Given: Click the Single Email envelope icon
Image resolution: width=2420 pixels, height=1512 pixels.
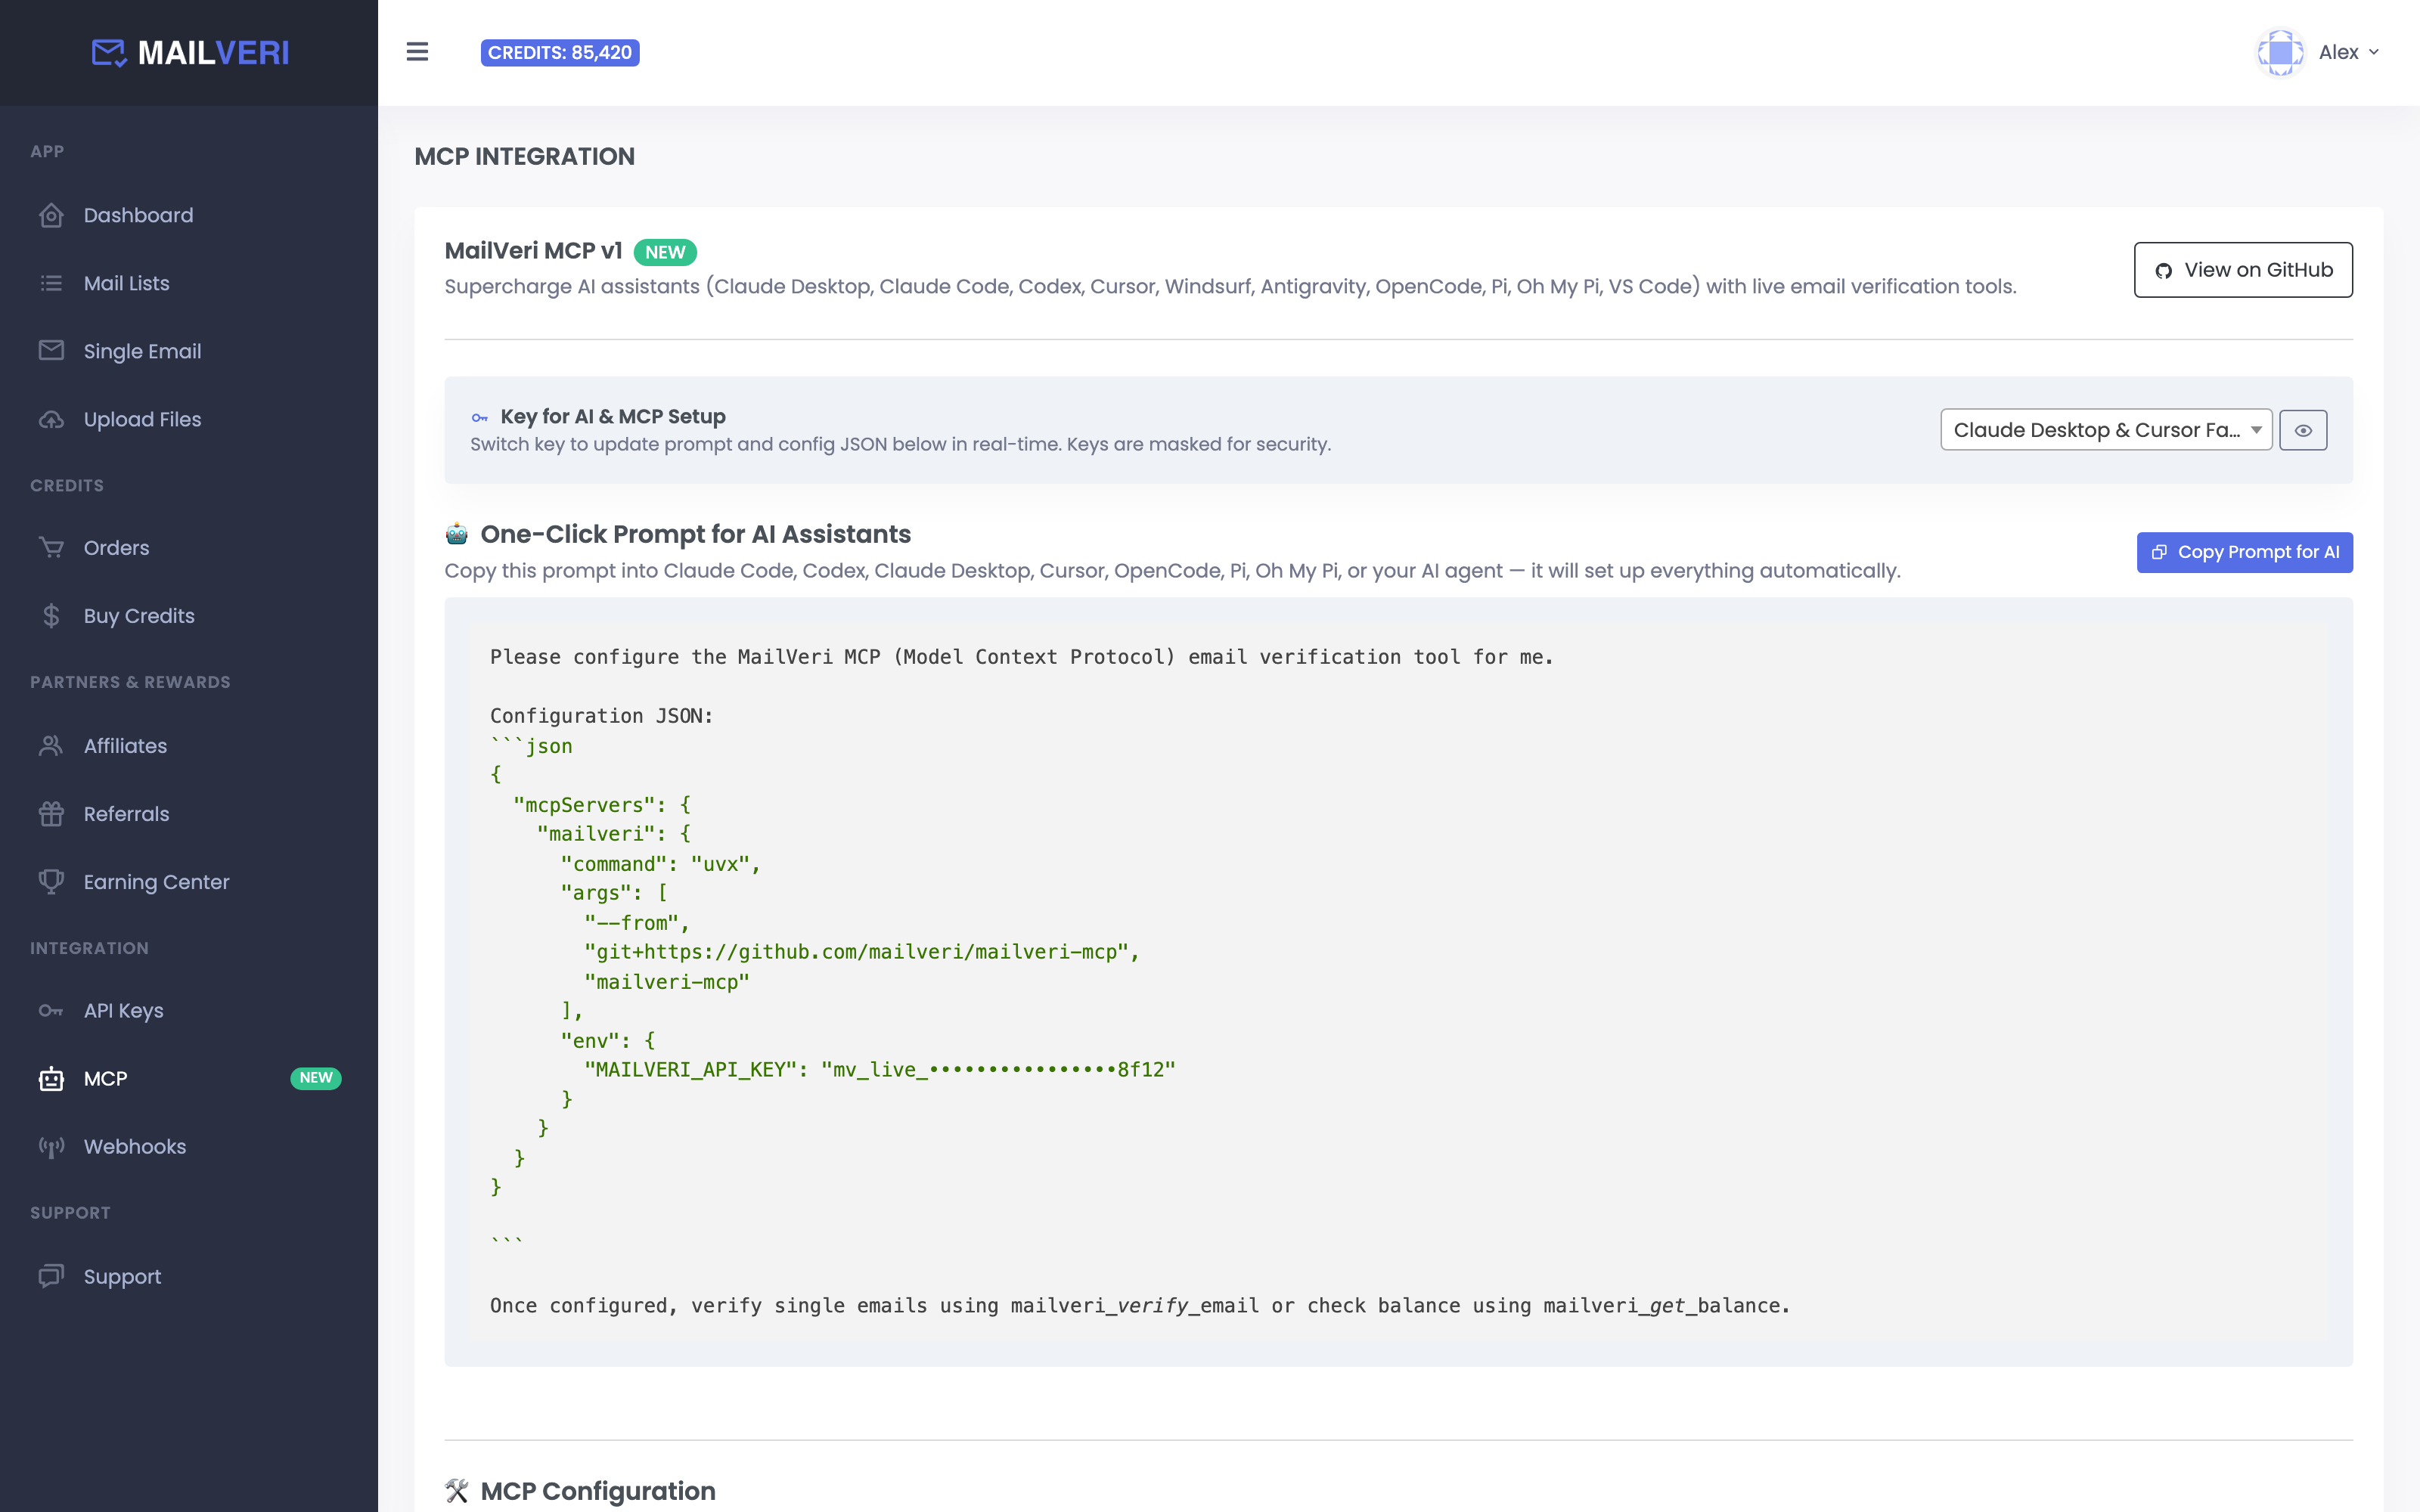Looking at the screenshot, I should click(51, 351).
